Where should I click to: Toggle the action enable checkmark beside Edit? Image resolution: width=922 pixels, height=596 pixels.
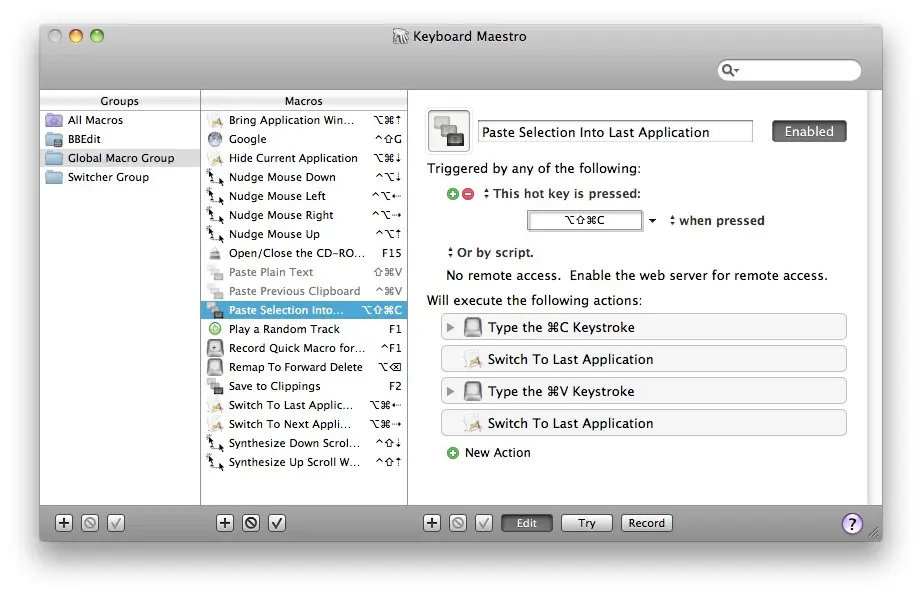[x=484, y=523]
